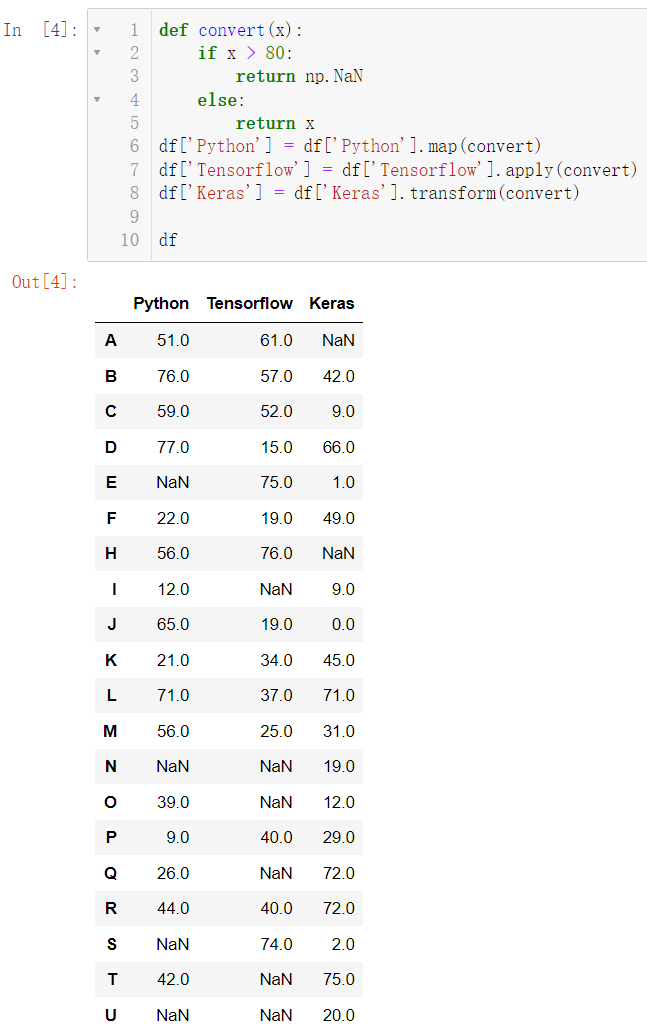Select row index label D
647x1032 pixels.
[111, 447]
